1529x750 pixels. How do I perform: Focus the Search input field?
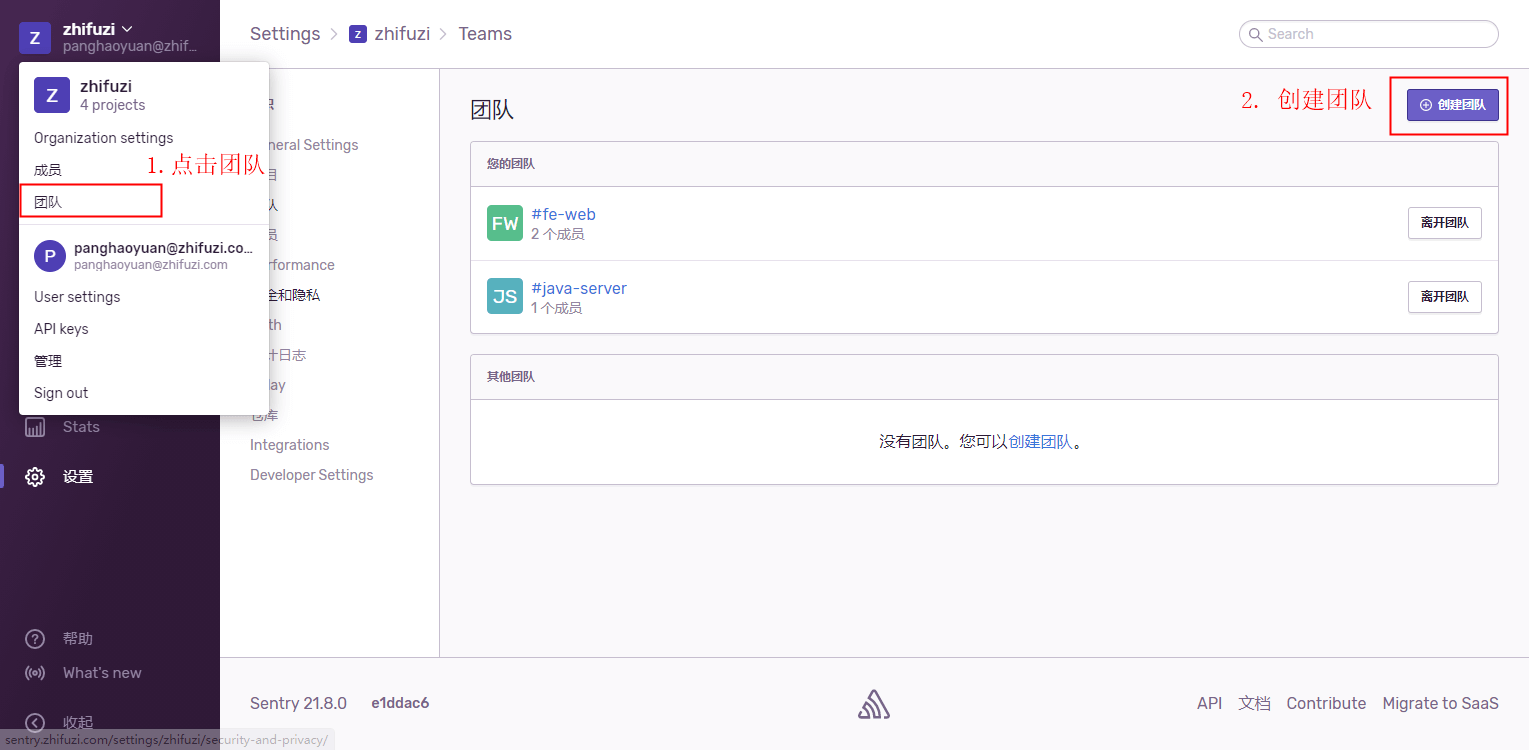pos(1369,34)
